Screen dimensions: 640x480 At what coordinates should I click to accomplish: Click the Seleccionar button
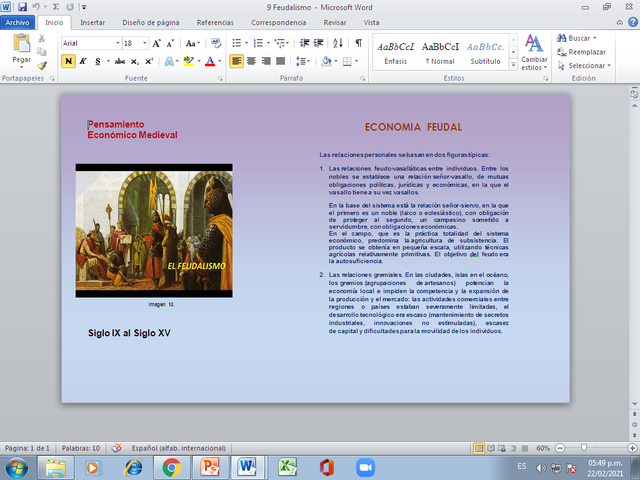(584, 65)
